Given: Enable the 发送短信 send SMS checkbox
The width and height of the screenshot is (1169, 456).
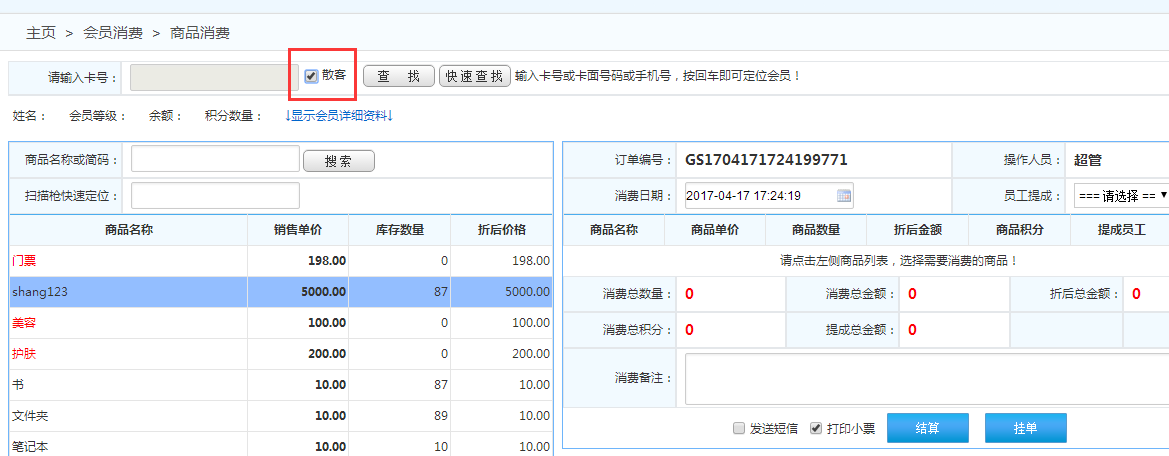Looking at the screenshot, I should point(739,428).
